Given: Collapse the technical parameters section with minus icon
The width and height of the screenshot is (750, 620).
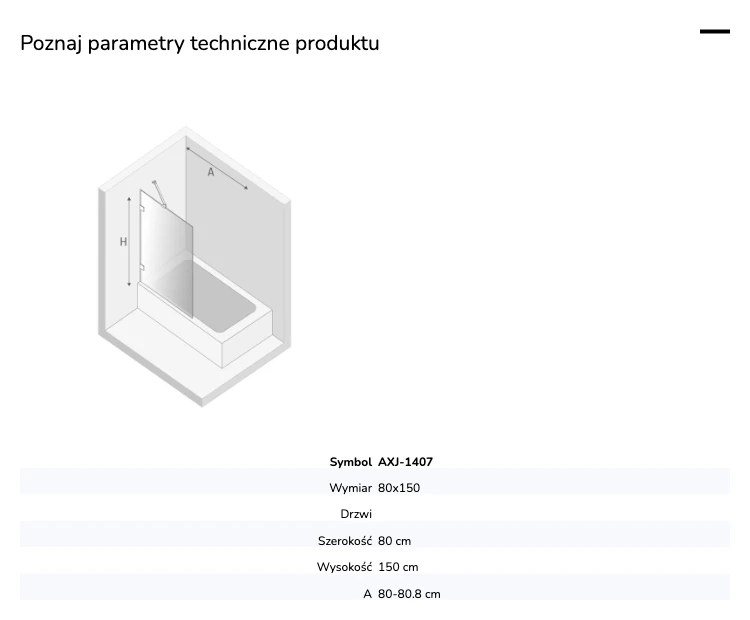Looking at the screenshot, I should (x=715, y=32).
